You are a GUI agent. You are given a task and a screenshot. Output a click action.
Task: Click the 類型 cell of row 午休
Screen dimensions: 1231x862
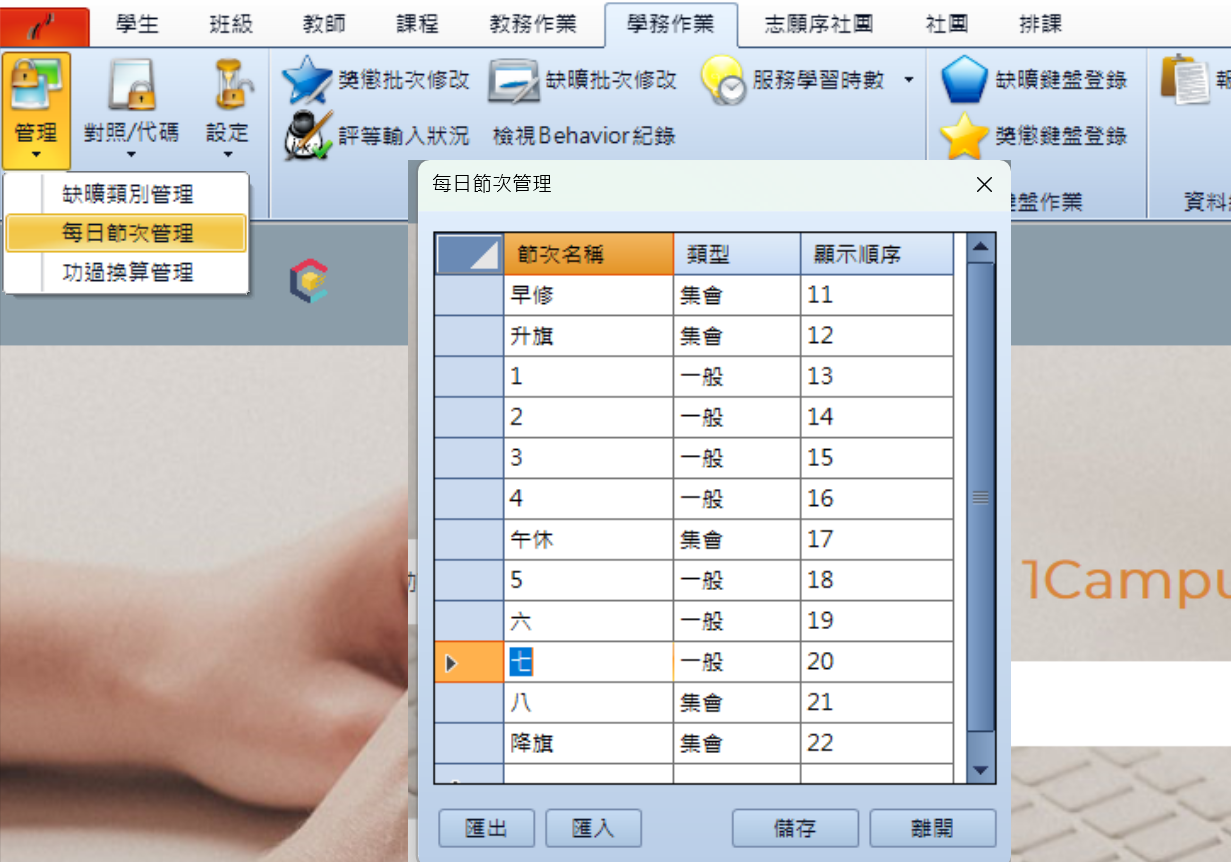737,540
